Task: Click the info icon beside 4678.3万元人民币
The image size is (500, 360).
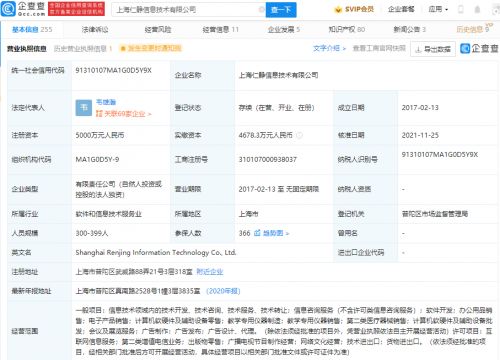Action: [299, 135]
